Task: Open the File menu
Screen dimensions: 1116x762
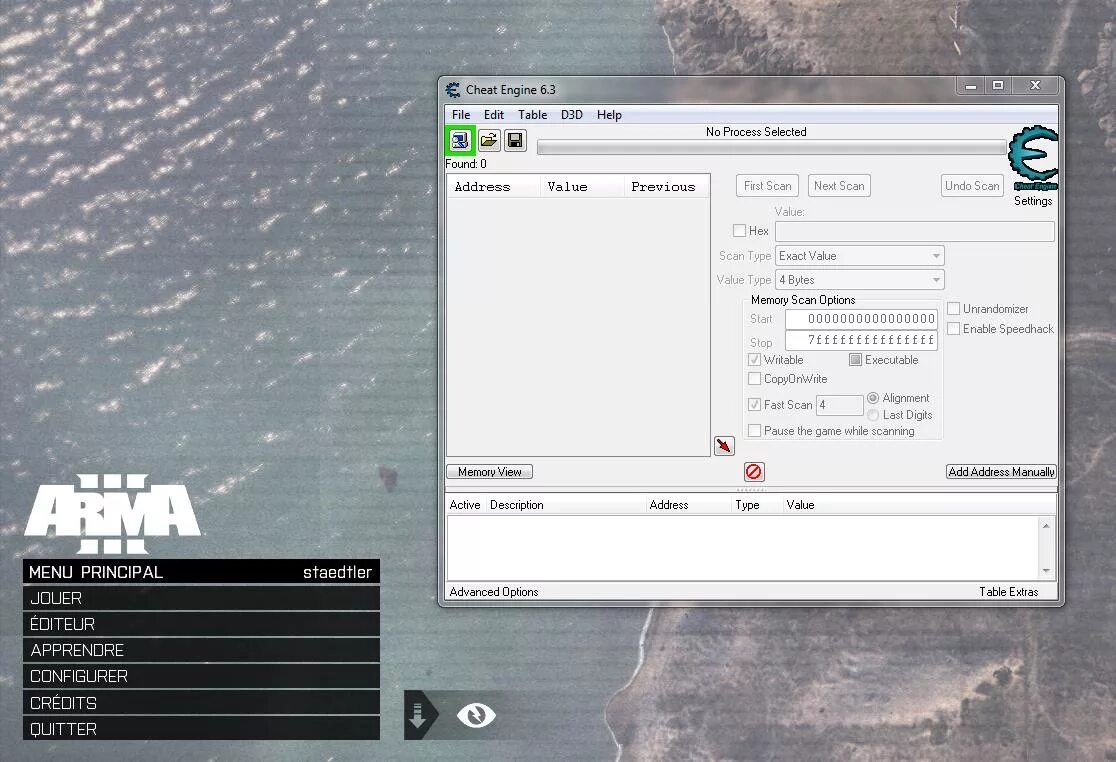Action: tap(461, 115)
